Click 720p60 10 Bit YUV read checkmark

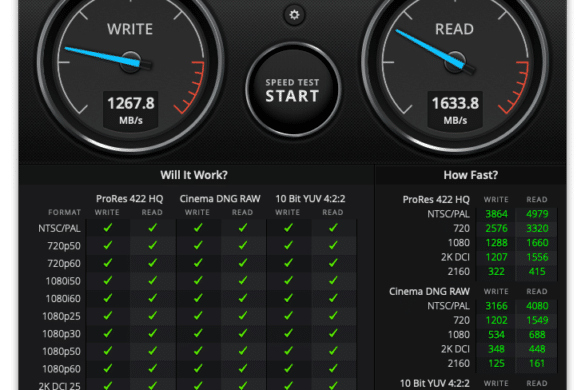333,263
